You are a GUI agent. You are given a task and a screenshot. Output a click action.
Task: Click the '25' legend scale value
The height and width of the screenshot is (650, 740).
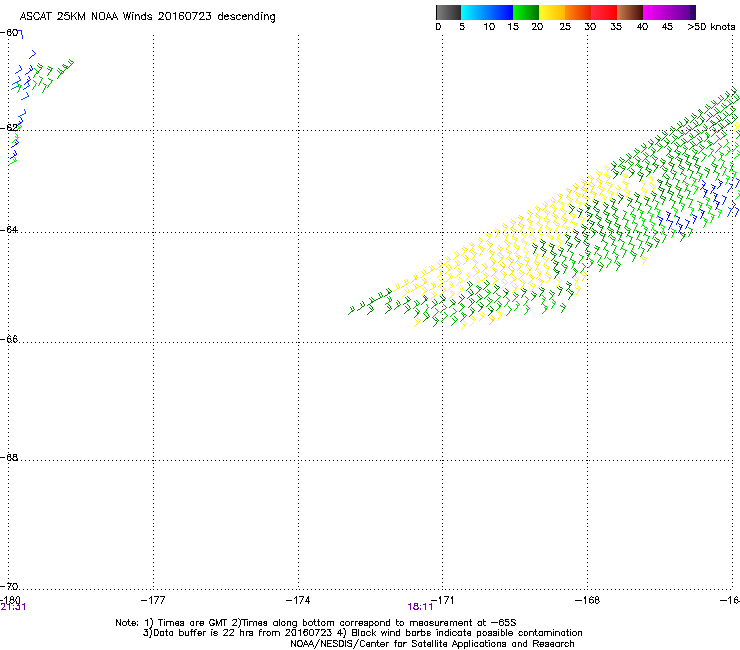click(x=565, y=27)
